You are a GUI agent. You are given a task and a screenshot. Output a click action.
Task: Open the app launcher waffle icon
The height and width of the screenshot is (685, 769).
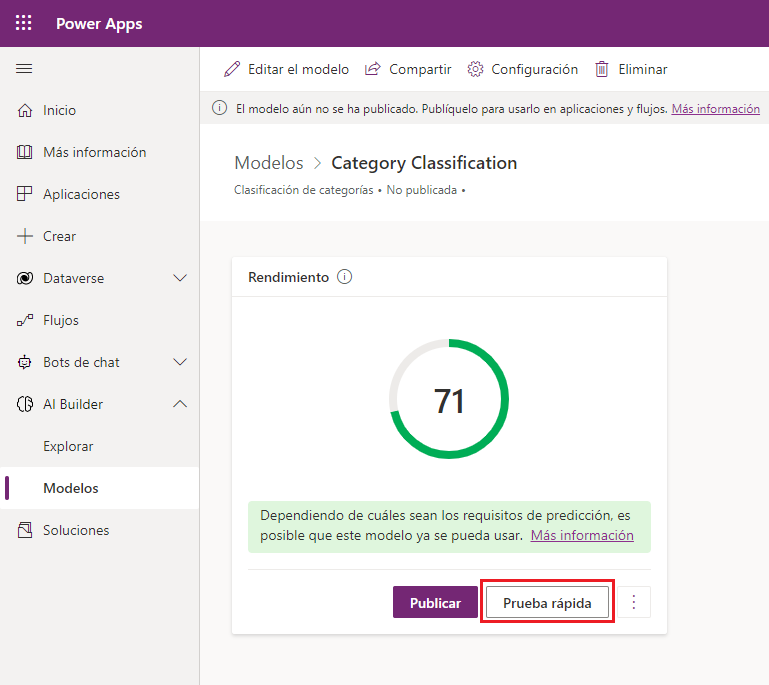24,23
